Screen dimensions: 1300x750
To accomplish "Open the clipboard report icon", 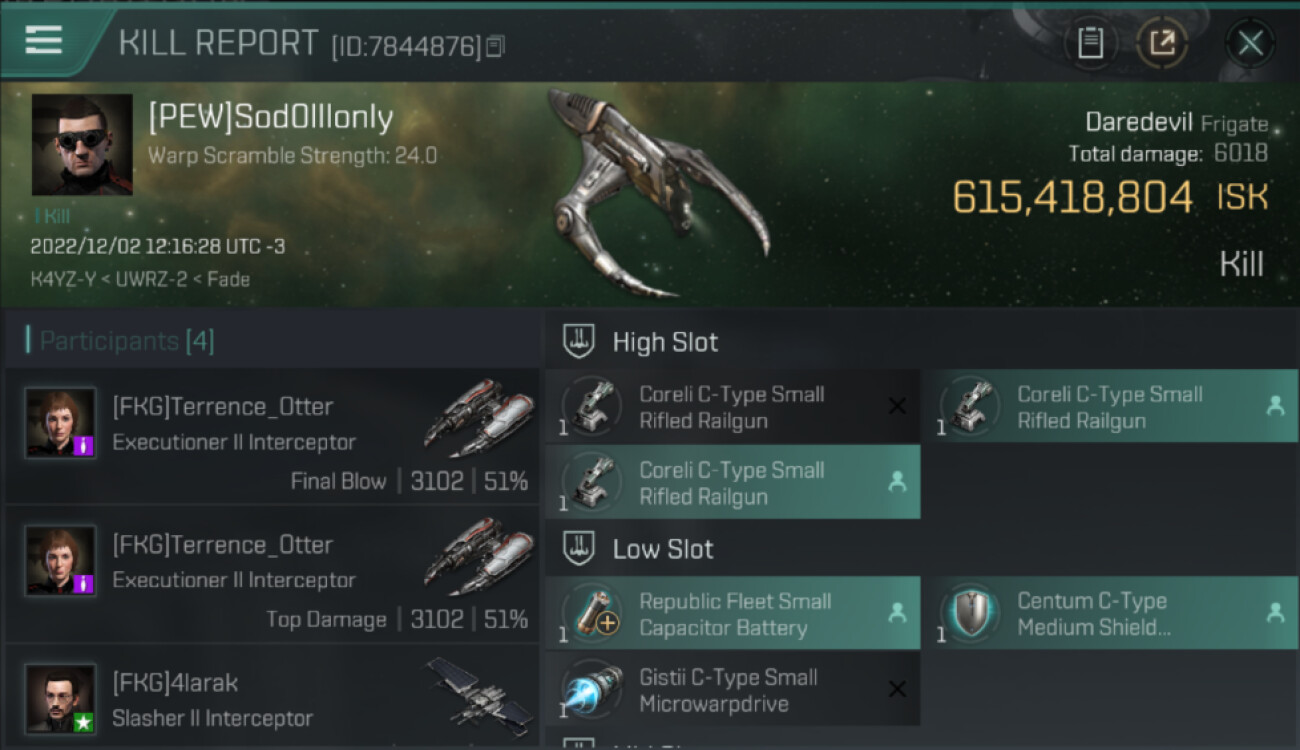I will pyautogui.click(x=1090, y=43).
